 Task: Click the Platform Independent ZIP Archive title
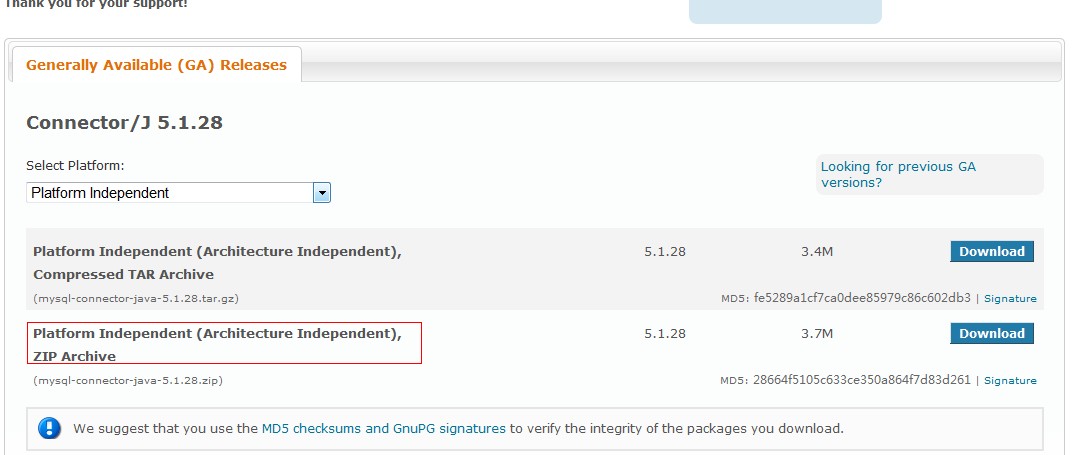217,345
